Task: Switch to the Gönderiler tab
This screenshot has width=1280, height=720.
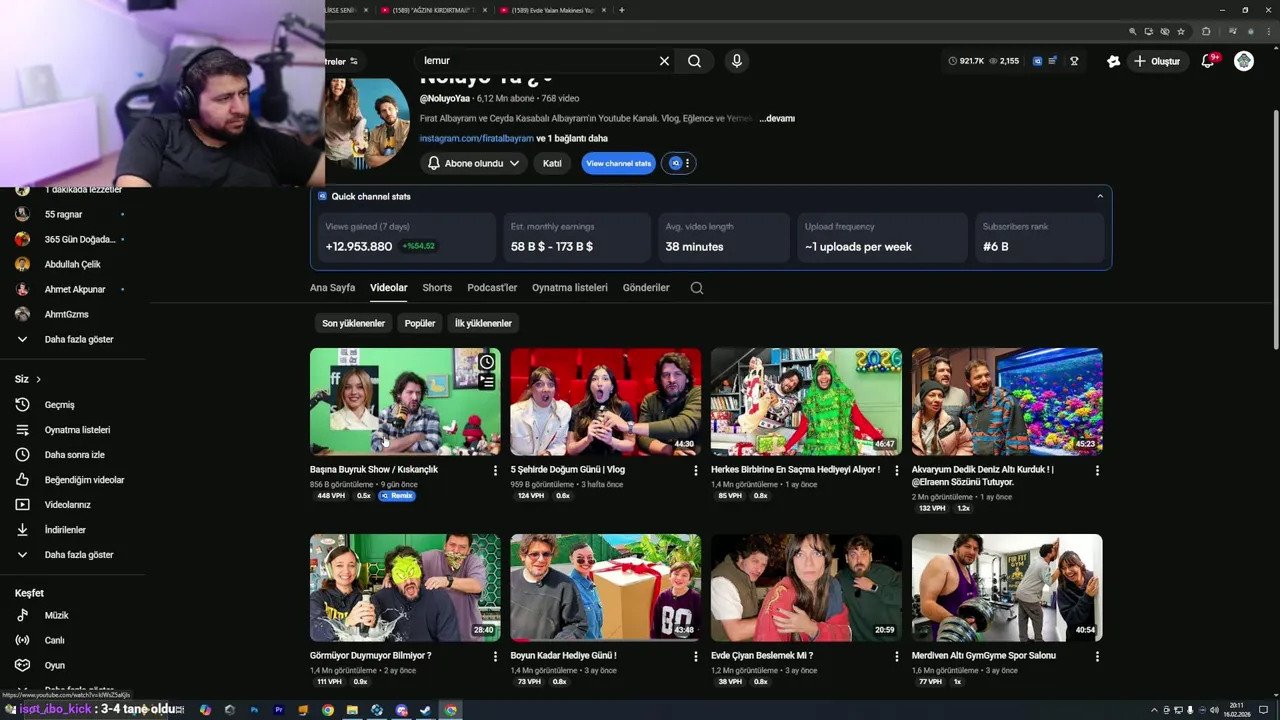Action: click(x=646, y=288)
